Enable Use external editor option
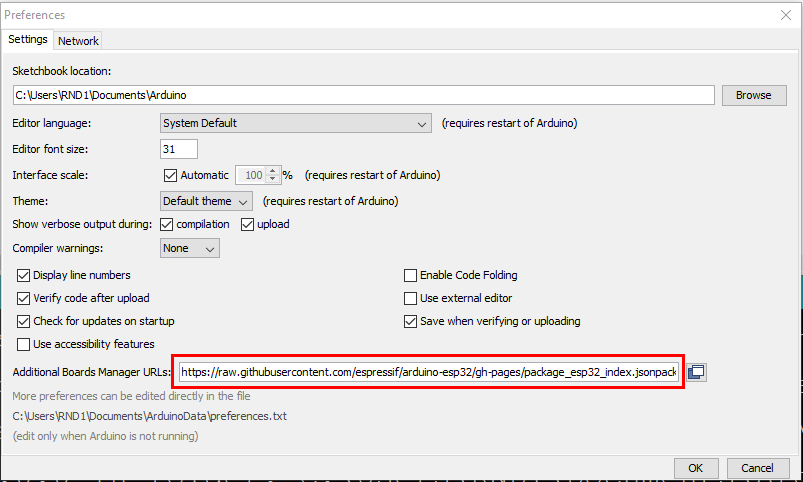 tap(410, 298)
